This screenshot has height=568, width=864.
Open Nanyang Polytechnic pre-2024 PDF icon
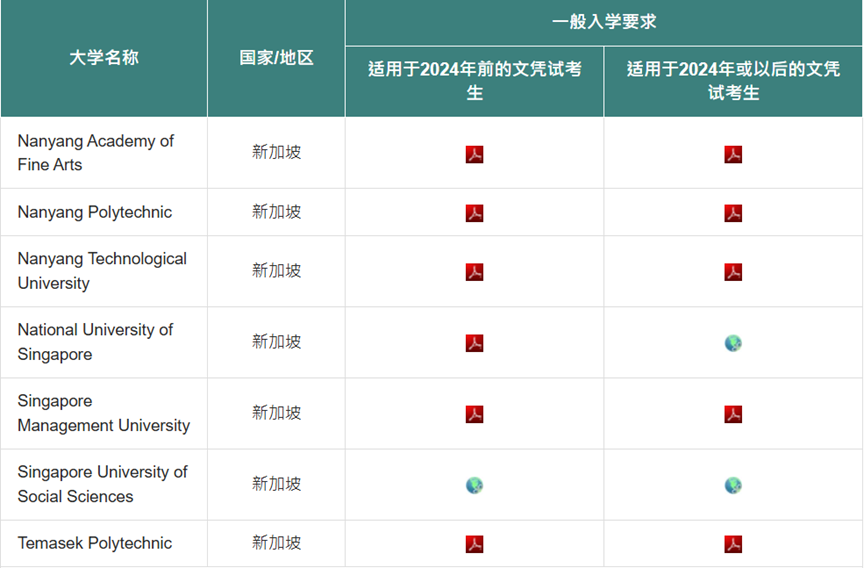(474, 213)
